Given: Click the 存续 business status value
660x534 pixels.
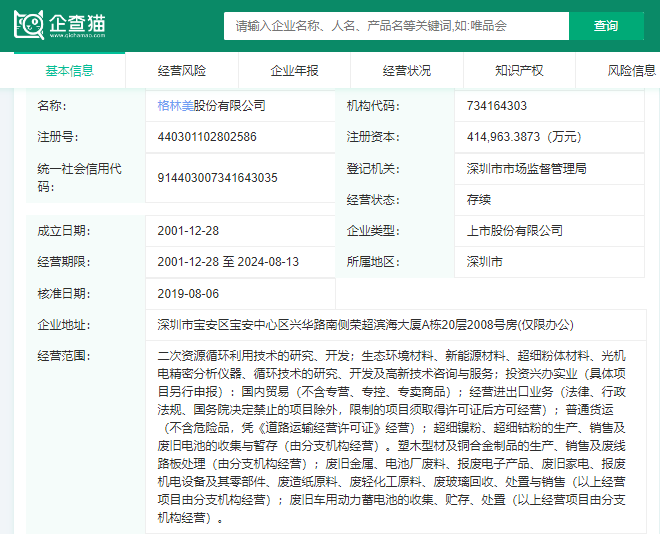Looking at the screenshot, I should (479, 199).
